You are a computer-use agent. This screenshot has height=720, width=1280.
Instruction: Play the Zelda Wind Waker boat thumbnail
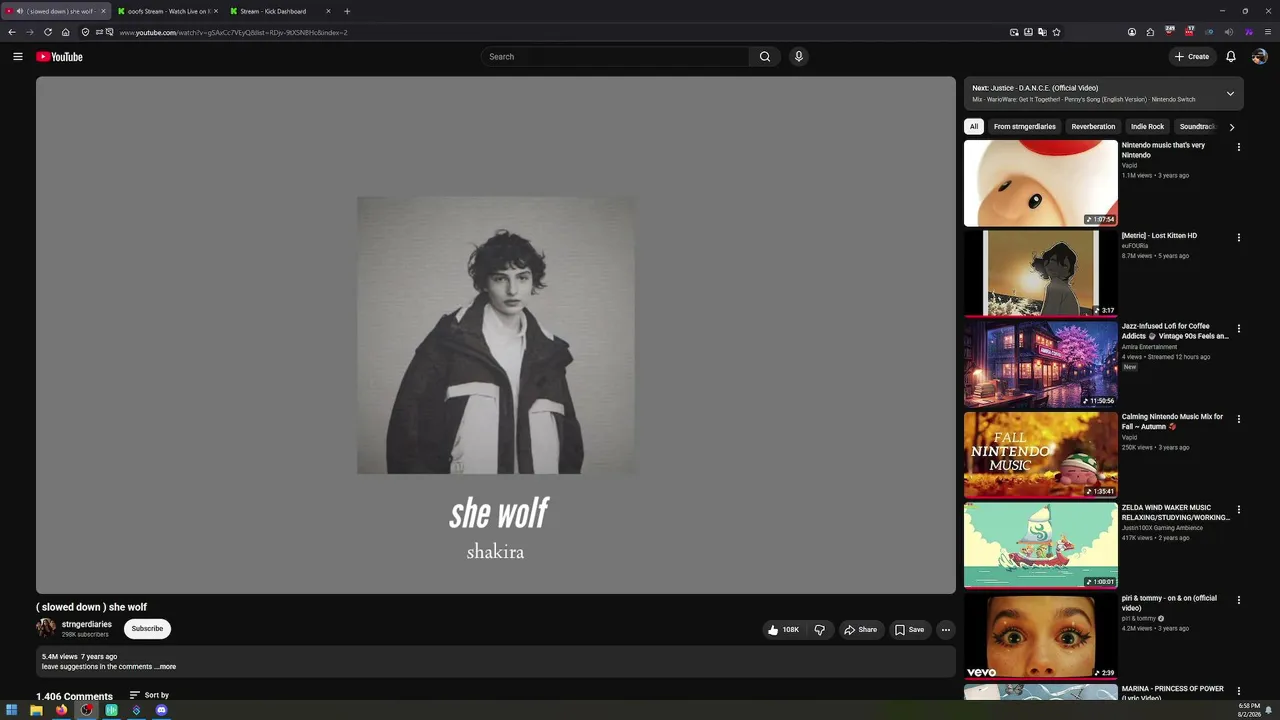point(1041,546)
